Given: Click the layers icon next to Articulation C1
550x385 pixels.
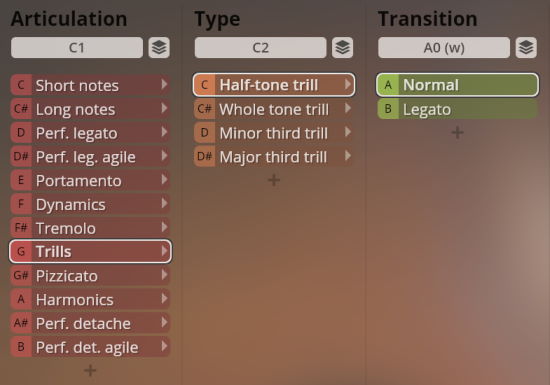Looking at the screenshot, I should tap(159, 47).
